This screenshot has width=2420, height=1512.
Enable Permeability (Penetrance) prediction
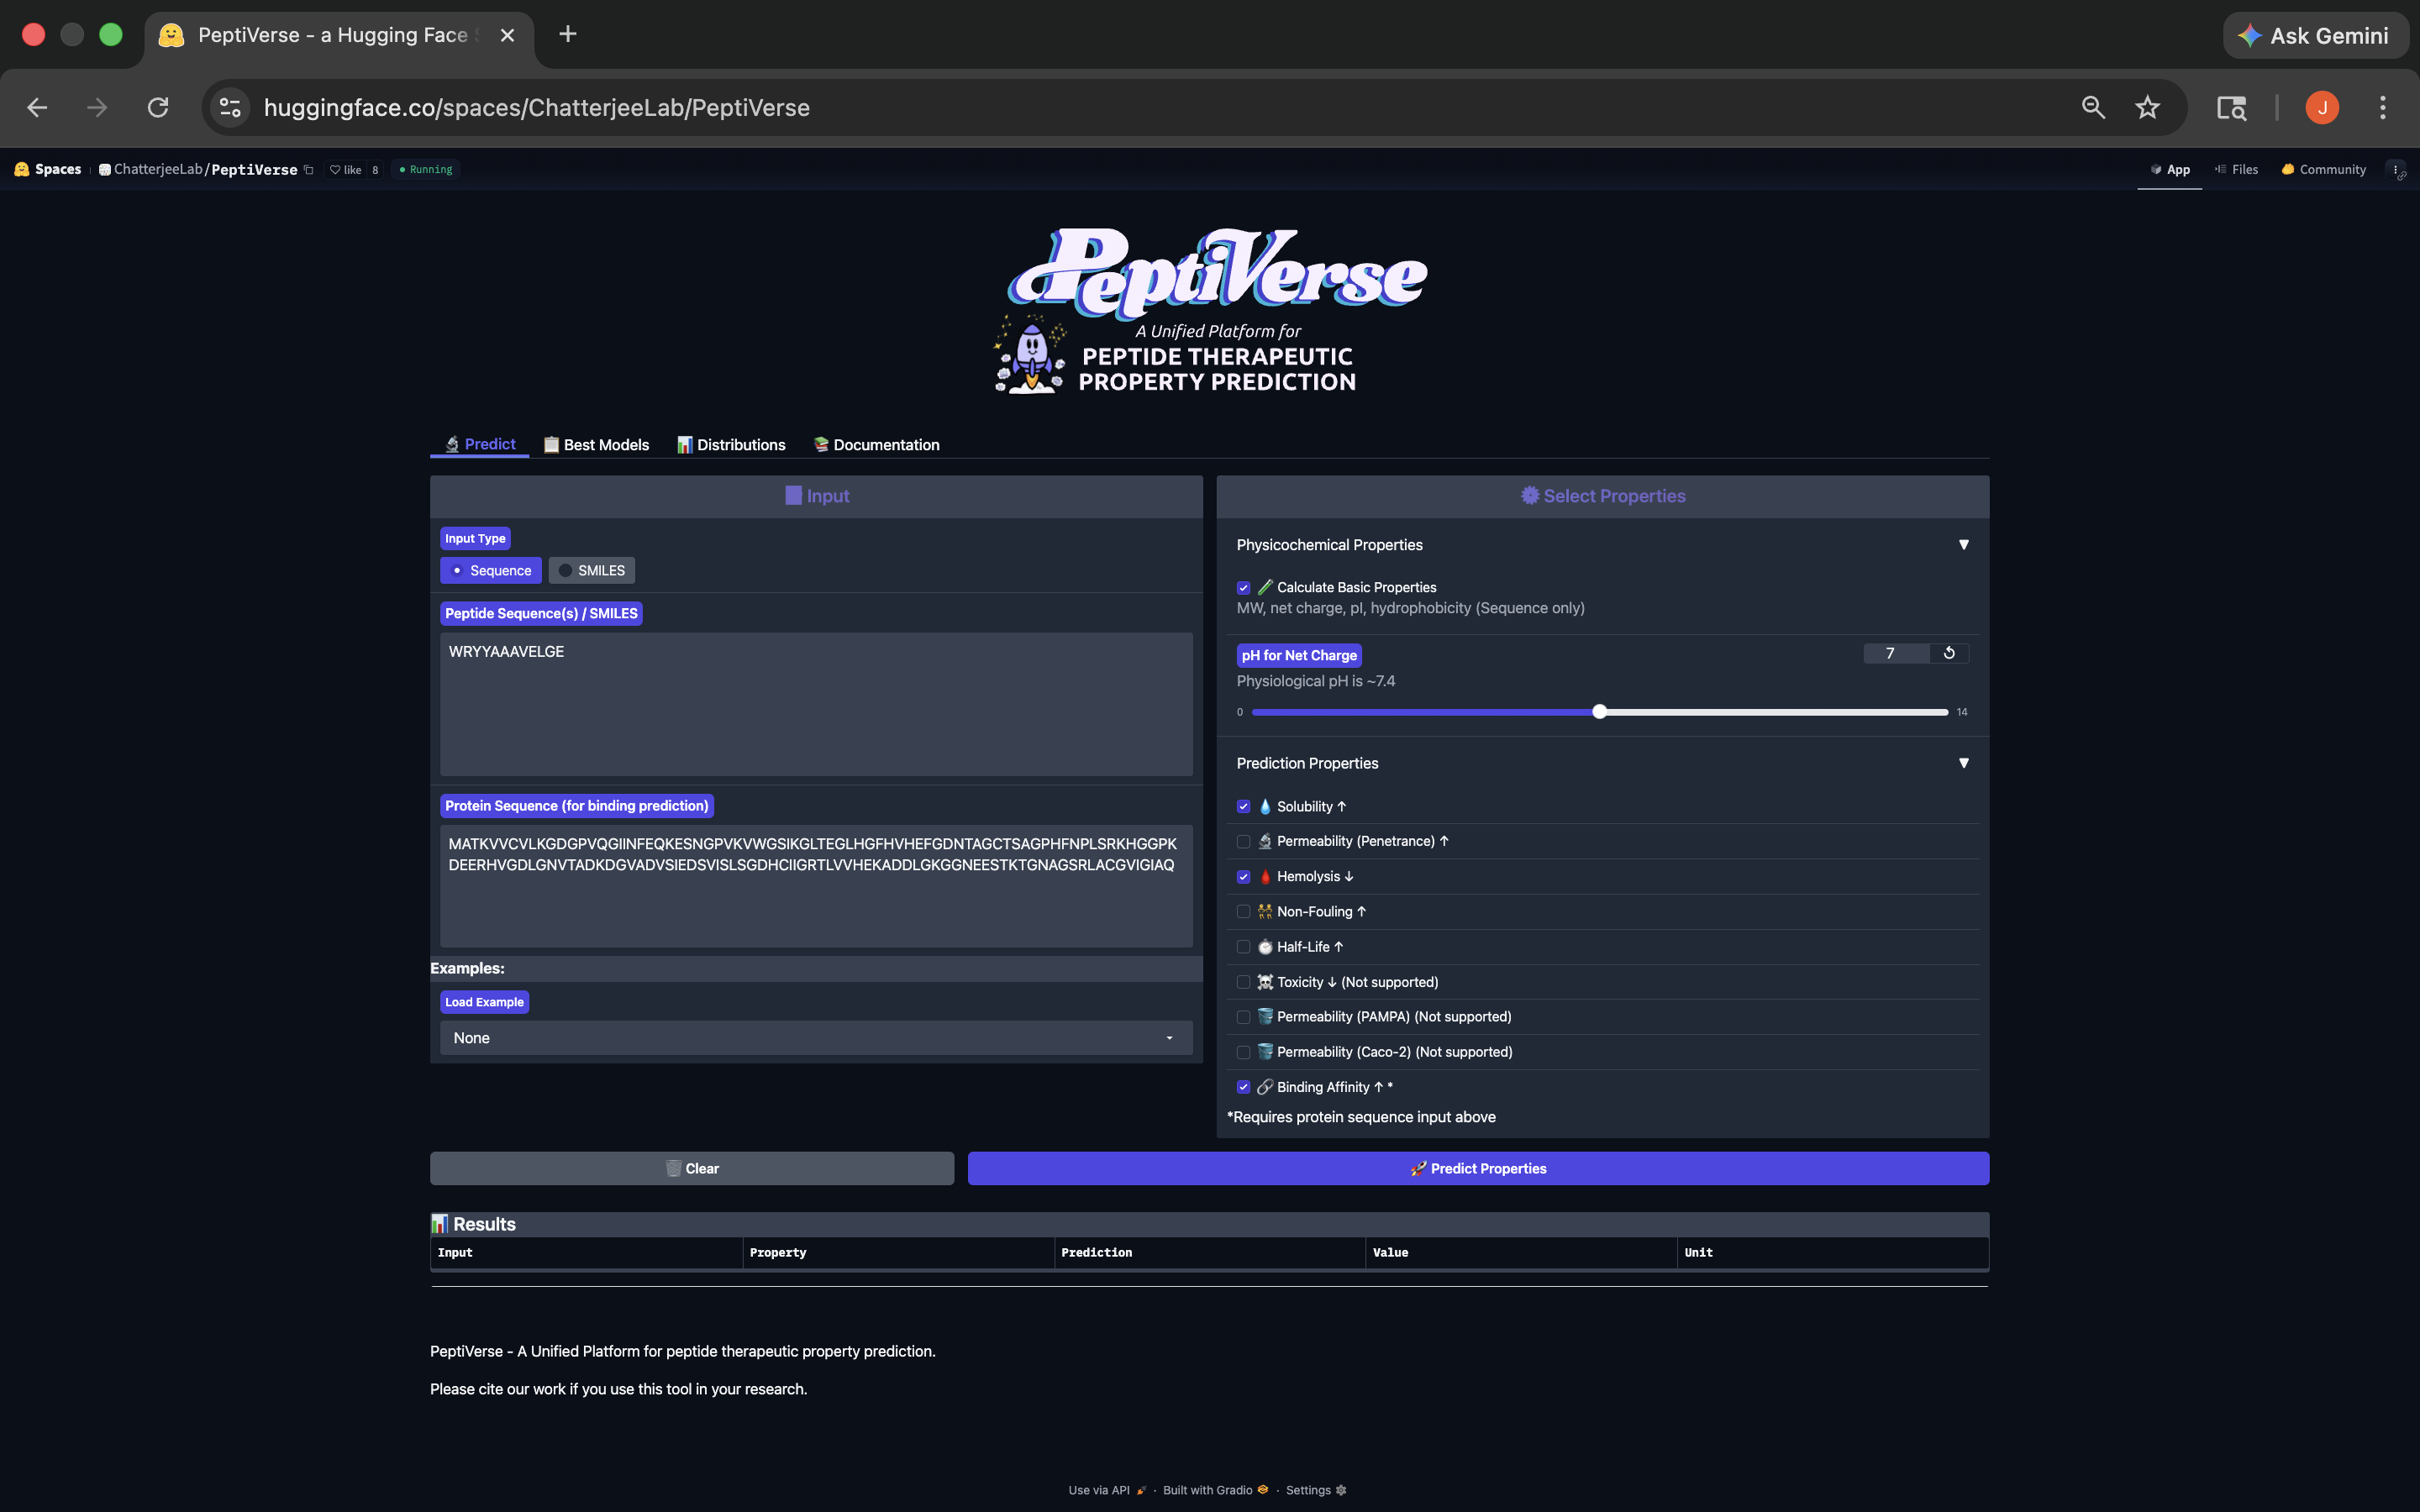click(1244, 842)
